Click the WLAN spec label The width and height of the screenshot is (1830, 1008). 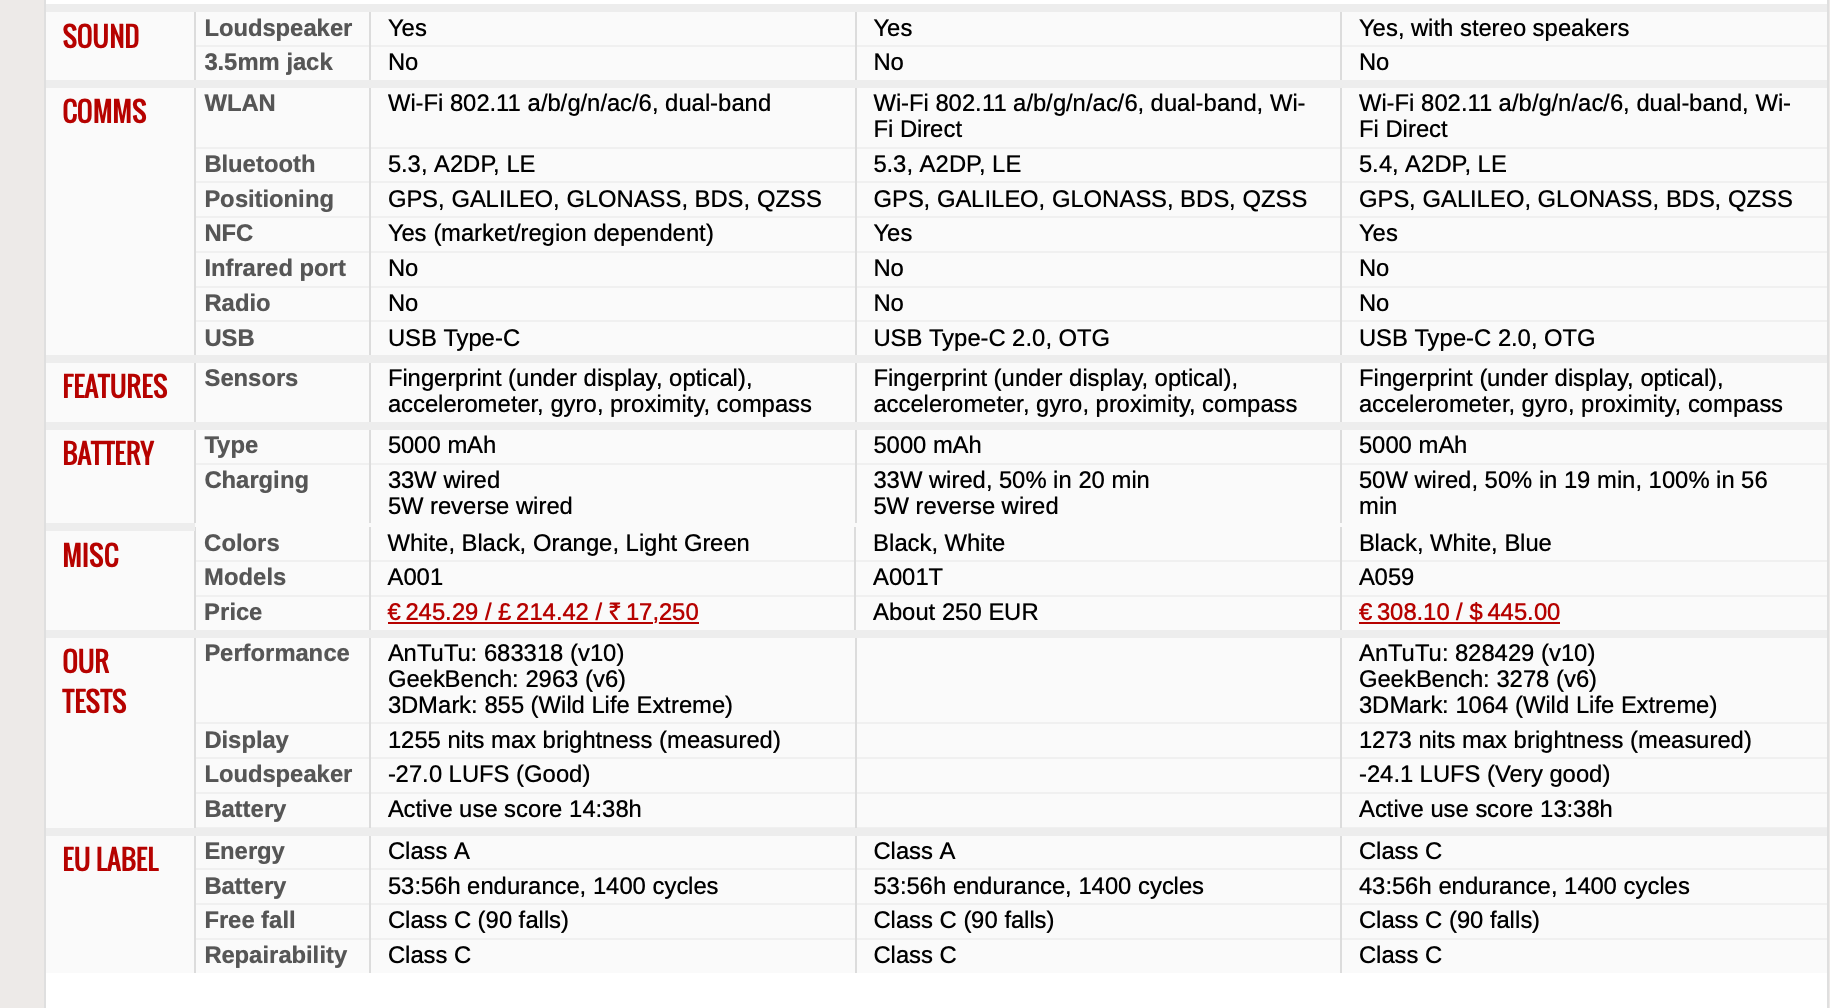click(x=239, y=103)
